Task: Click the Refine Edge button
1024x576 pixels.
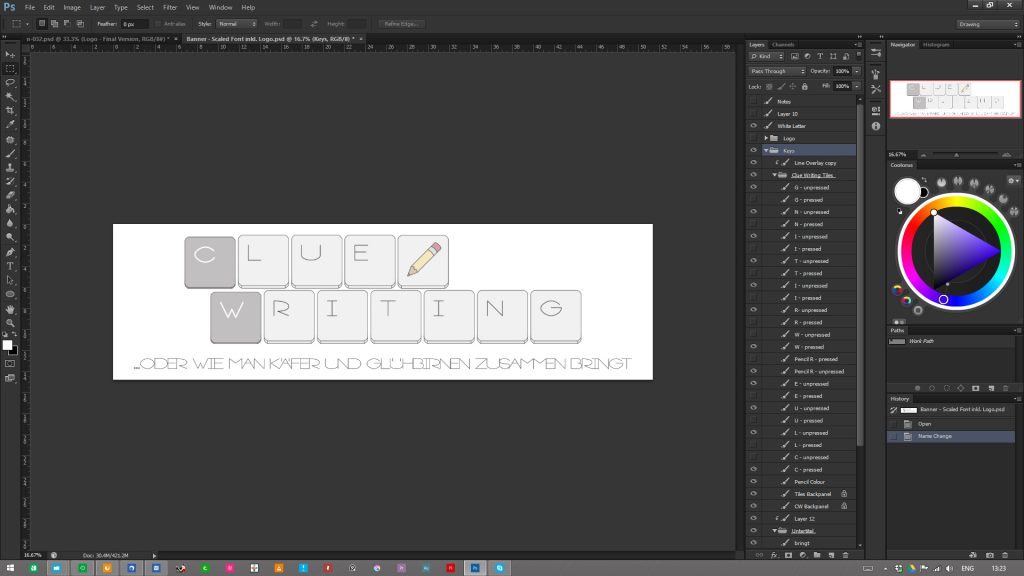Action: coord(400,23)
